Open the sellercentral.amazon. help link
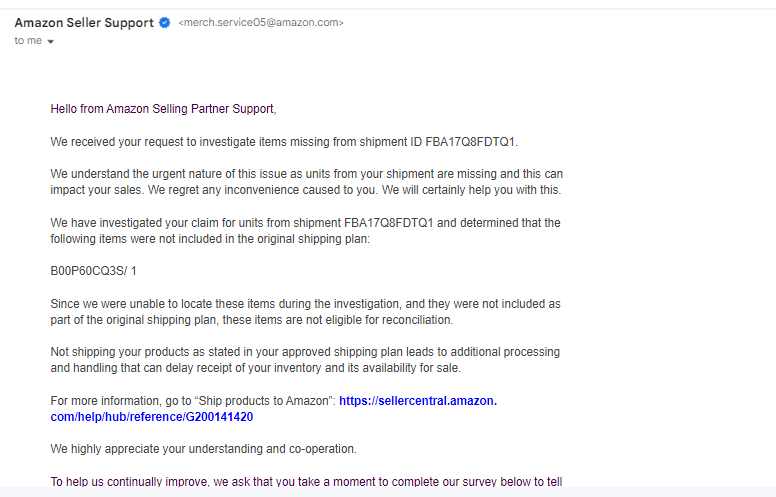 tap(418, 400)
